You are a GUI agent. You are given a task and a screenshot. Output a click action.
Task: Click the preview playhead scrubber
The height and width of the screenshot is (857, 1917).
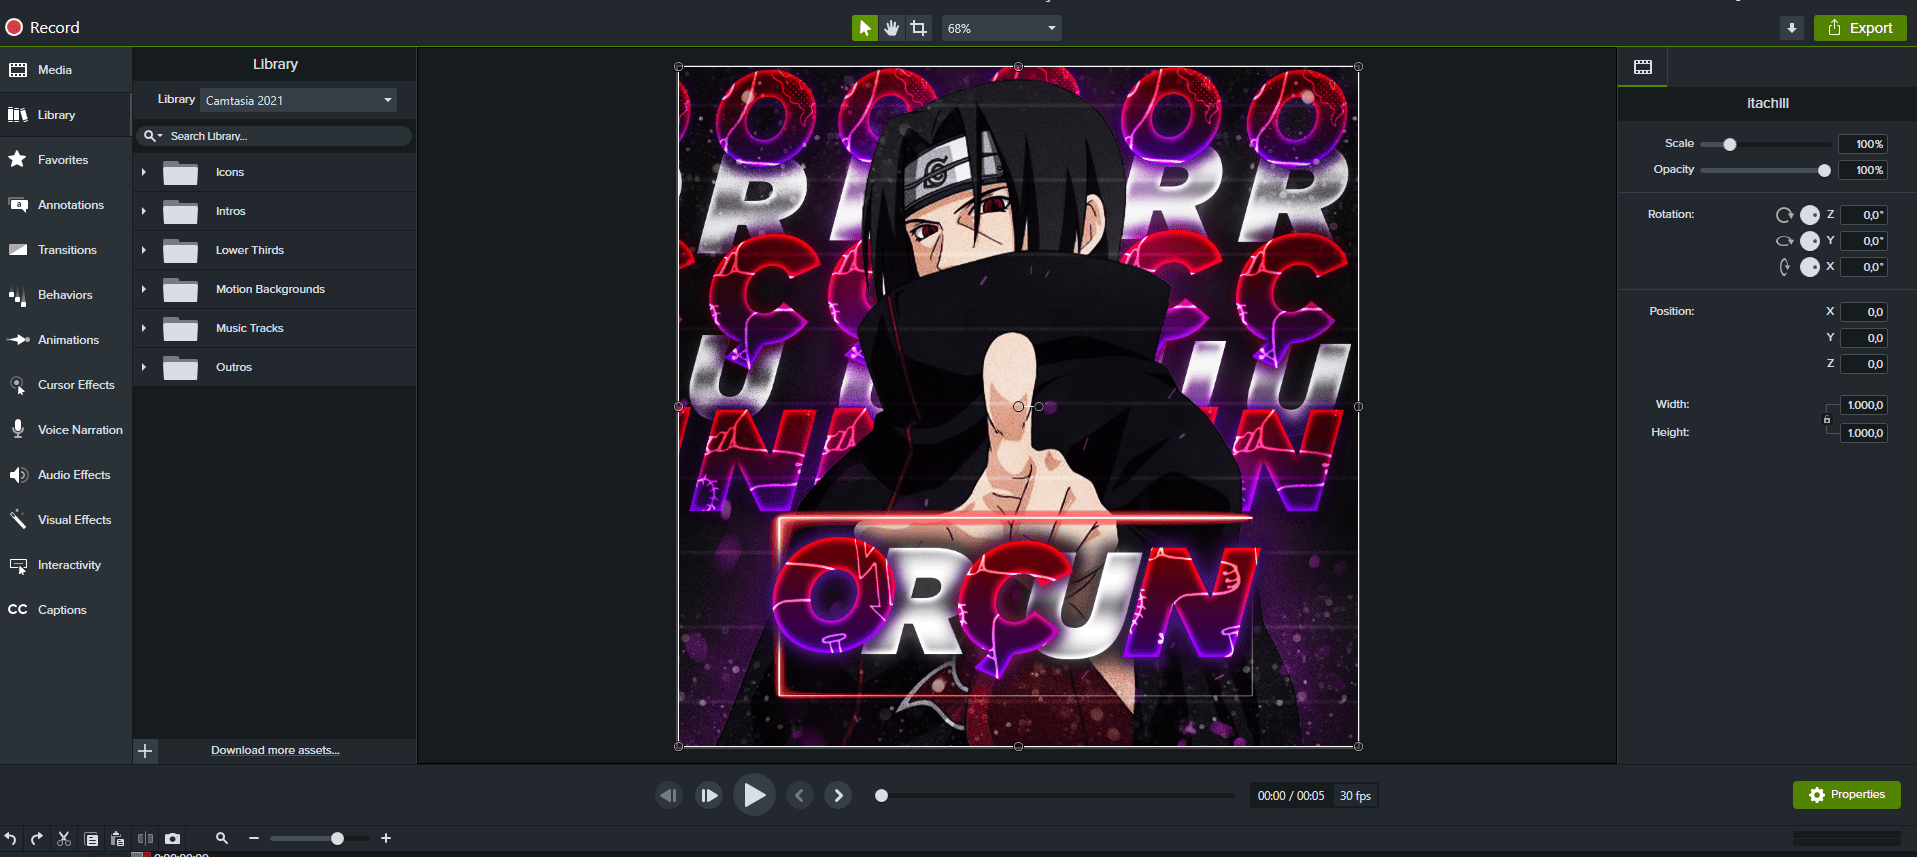[881, 796]
